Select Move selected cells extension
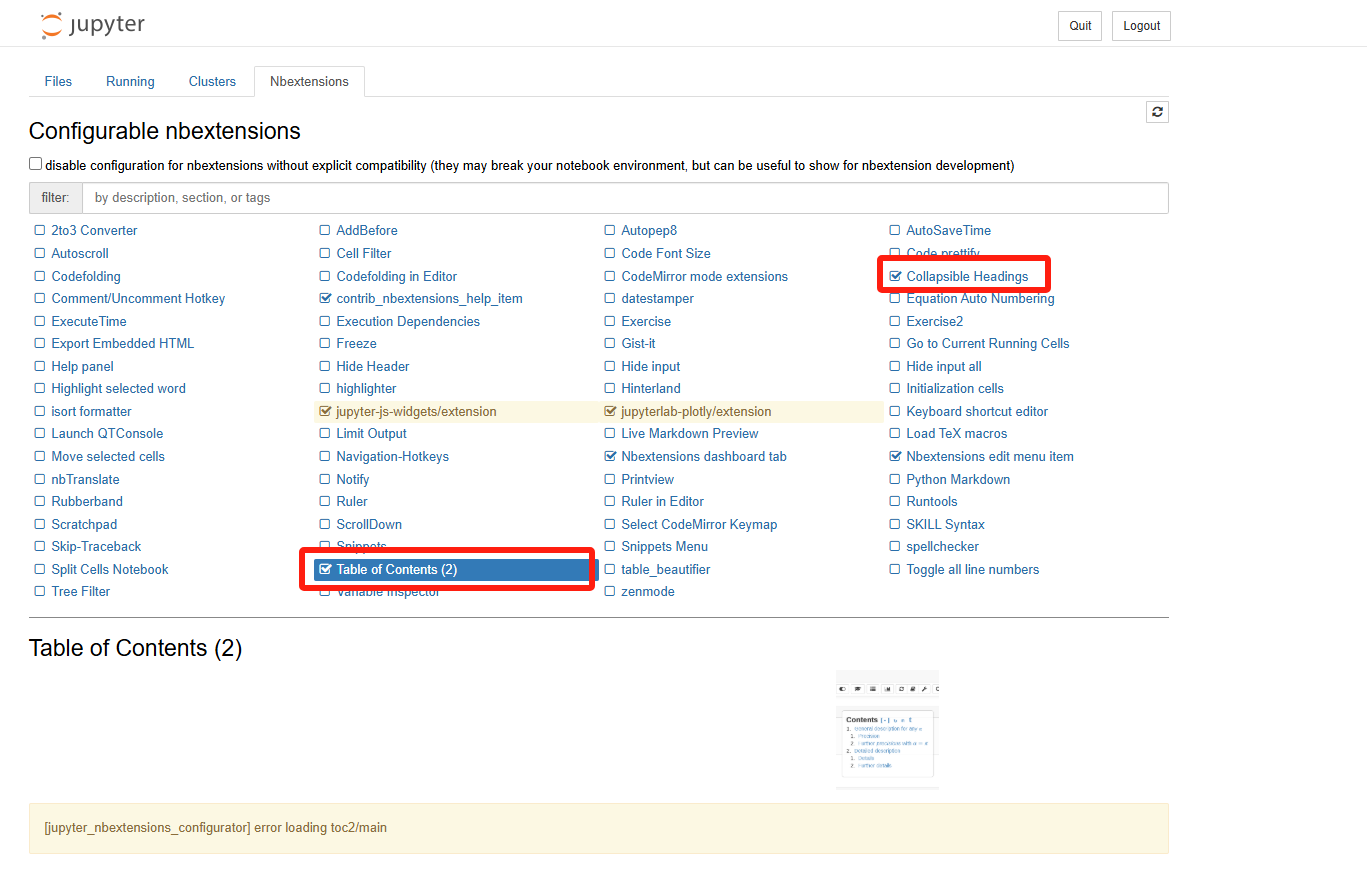This screenshot has height=869, width=1367. click(x=108, y=457)
